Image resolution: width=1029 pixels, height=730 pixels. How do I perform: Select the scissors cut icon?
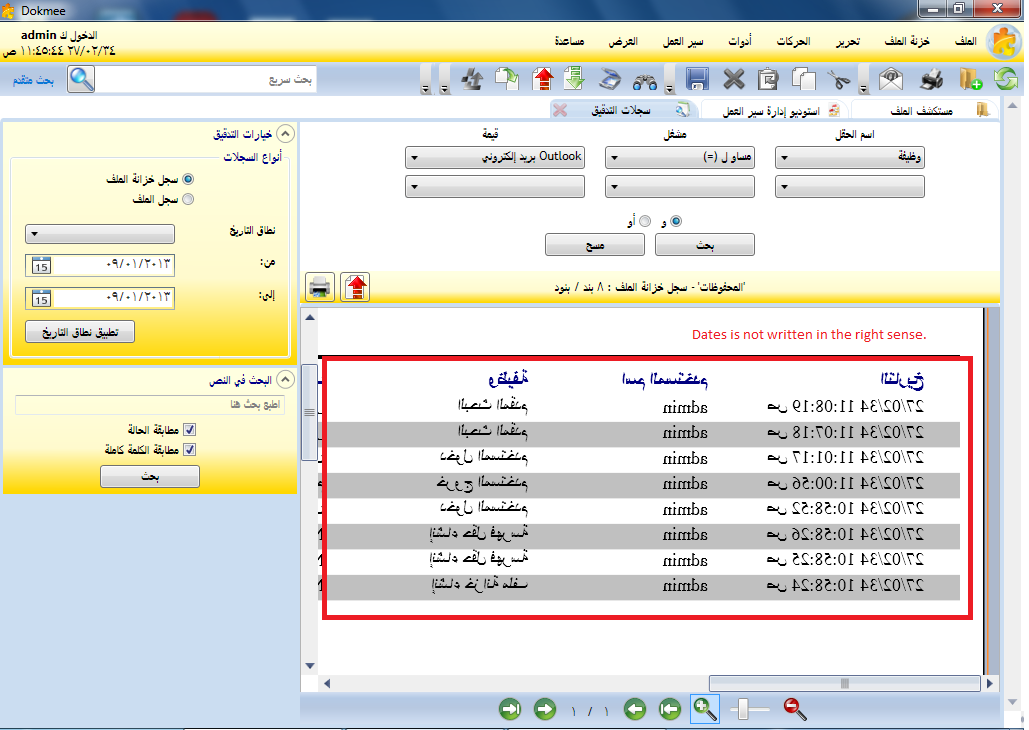(838, 79)
